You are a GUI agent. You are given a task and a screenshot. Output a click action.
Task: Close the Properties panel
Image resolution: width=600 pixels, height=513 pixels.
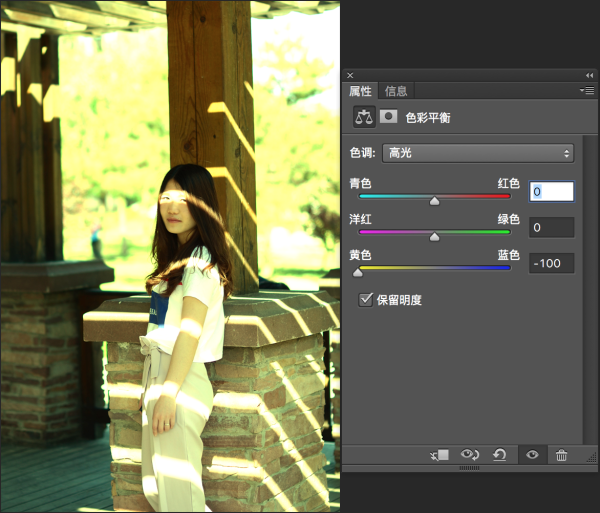coord(350,75)
